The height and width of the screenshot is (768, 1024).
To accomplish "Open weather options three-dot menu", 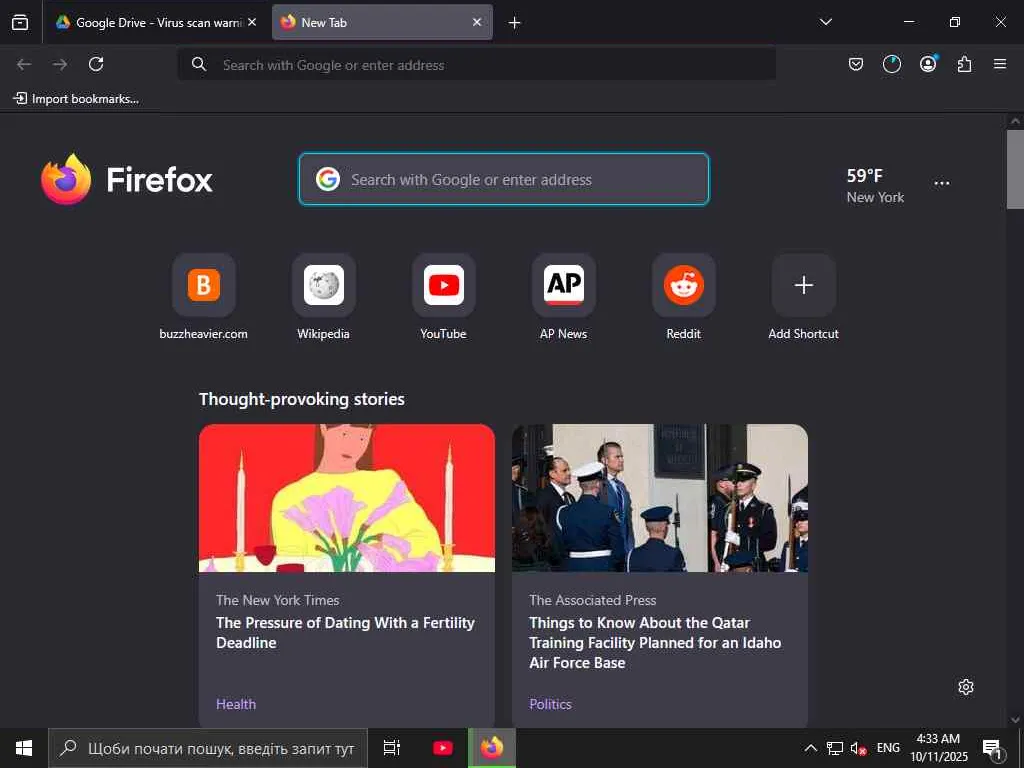I will (942, 184).
